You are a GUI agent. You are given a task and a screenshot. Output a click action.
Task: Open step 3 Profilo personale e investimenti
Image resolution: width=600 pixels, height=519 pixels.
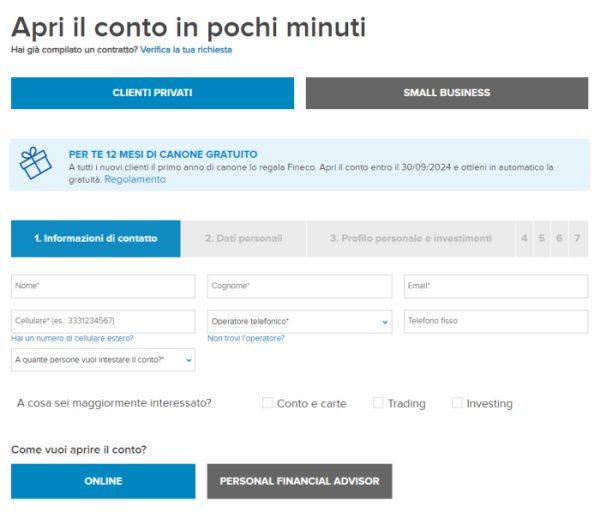(x=411, y=239)
